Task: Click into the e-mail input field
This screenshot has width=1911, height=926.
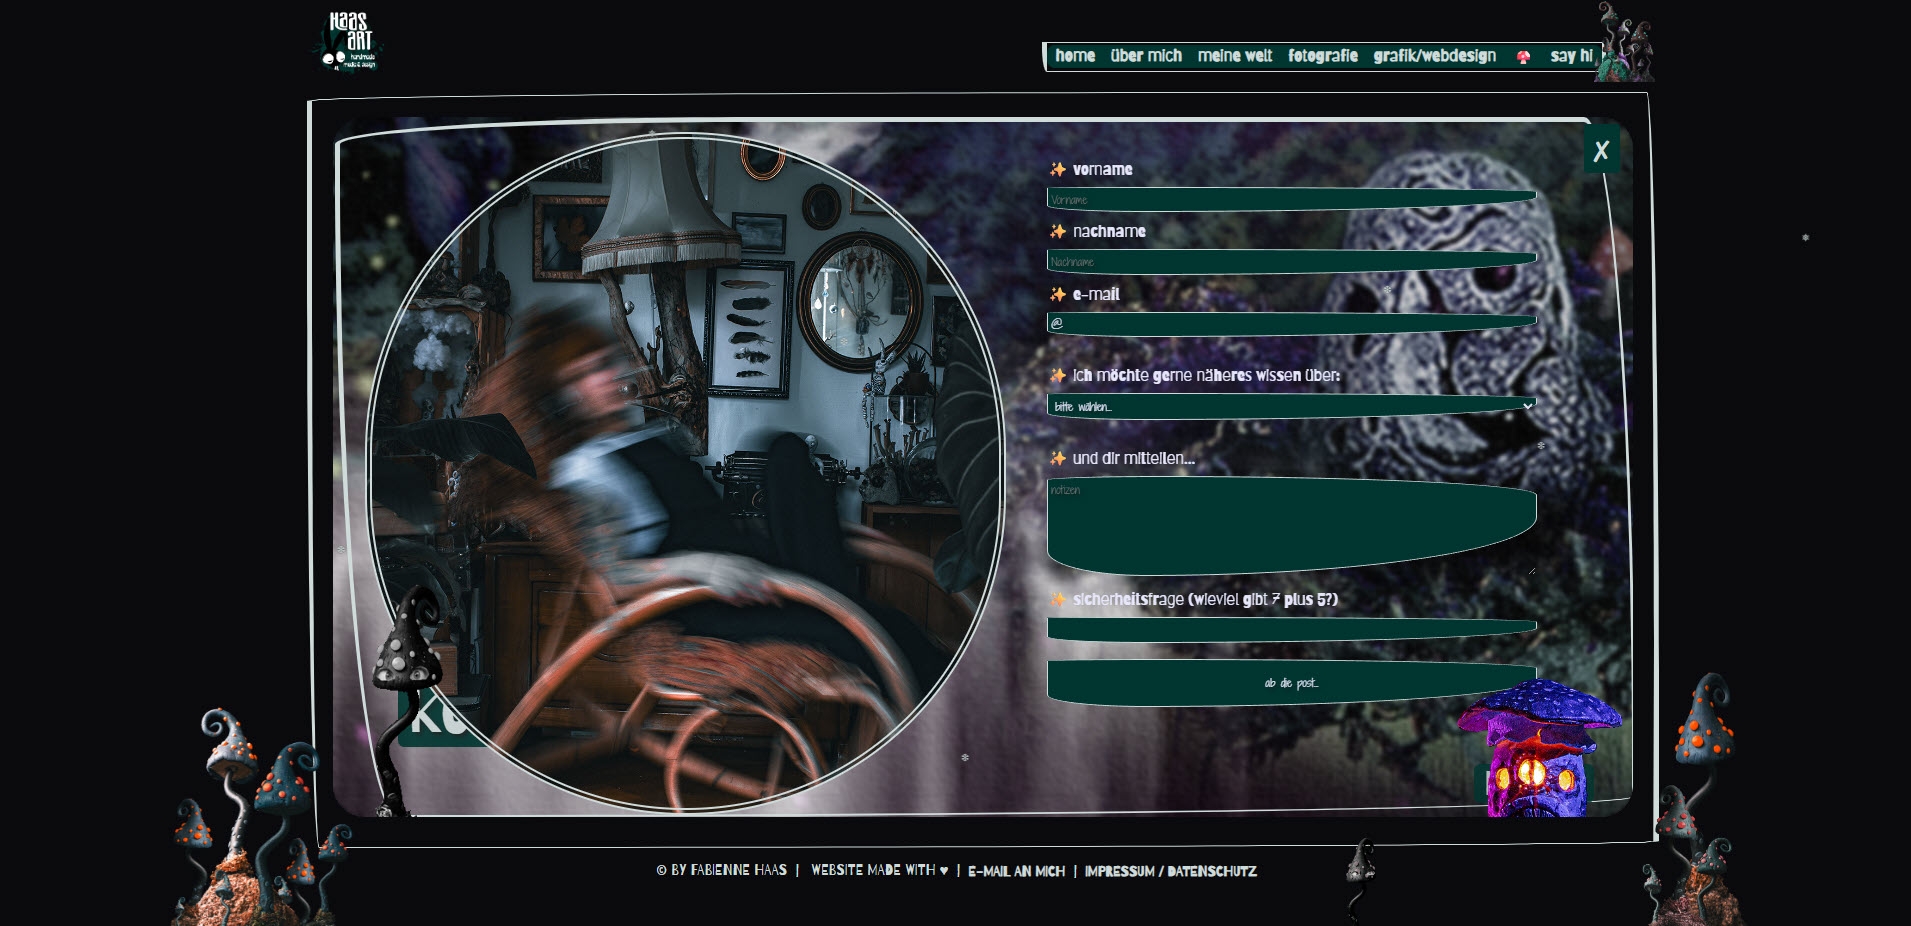Action: [1290, 323]
